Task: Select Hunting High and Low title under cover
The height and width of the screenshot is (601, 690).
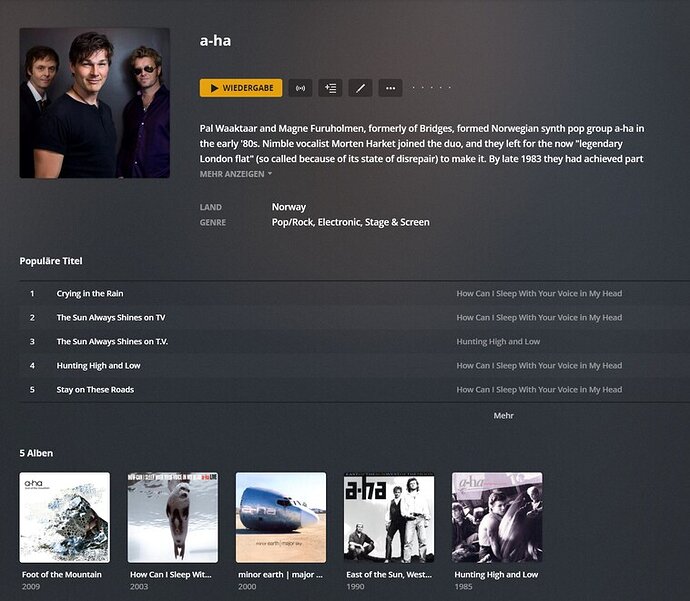Action: point(496,575)
